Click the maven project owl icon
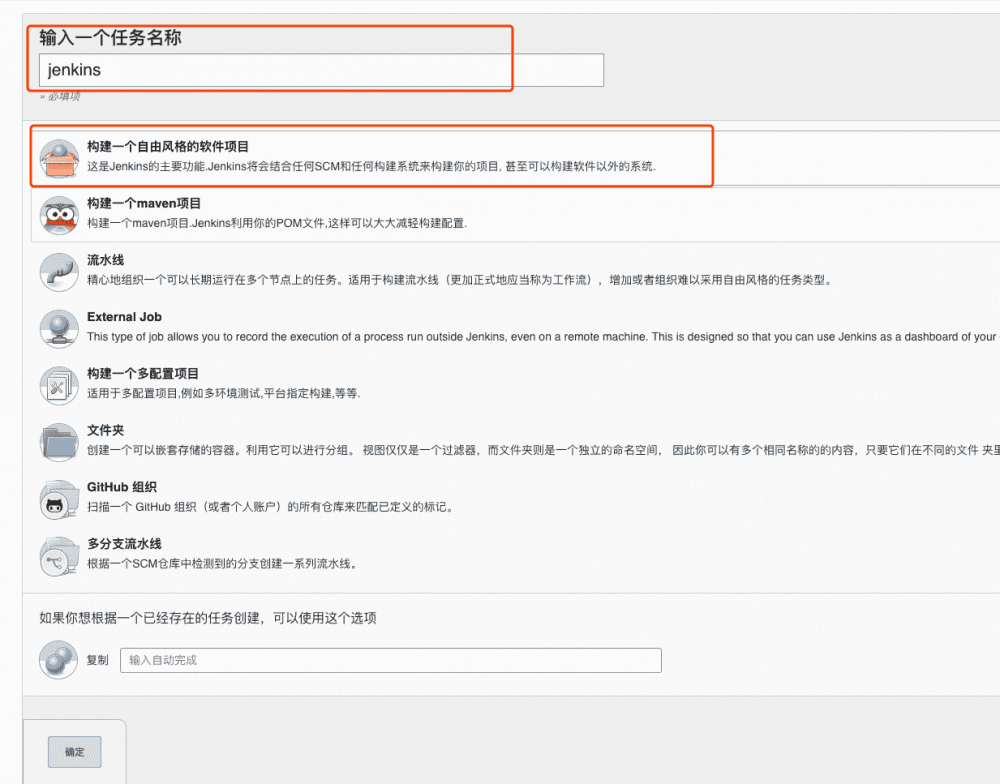This screenshot has width=1000, height=784. (x=58, y=213)
